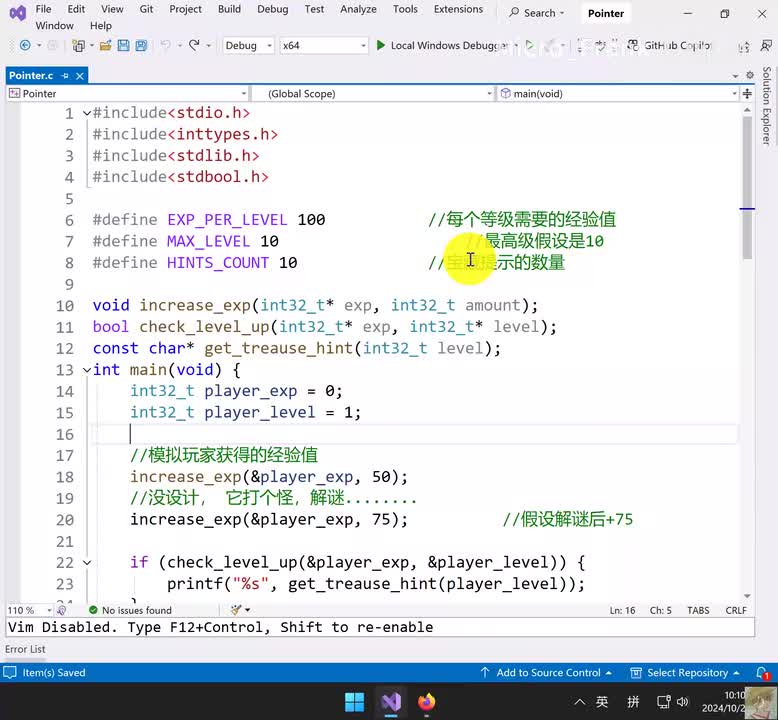Start Local Windows Debugger green play icon
This screenshot has height=720, width=778.
381,46
